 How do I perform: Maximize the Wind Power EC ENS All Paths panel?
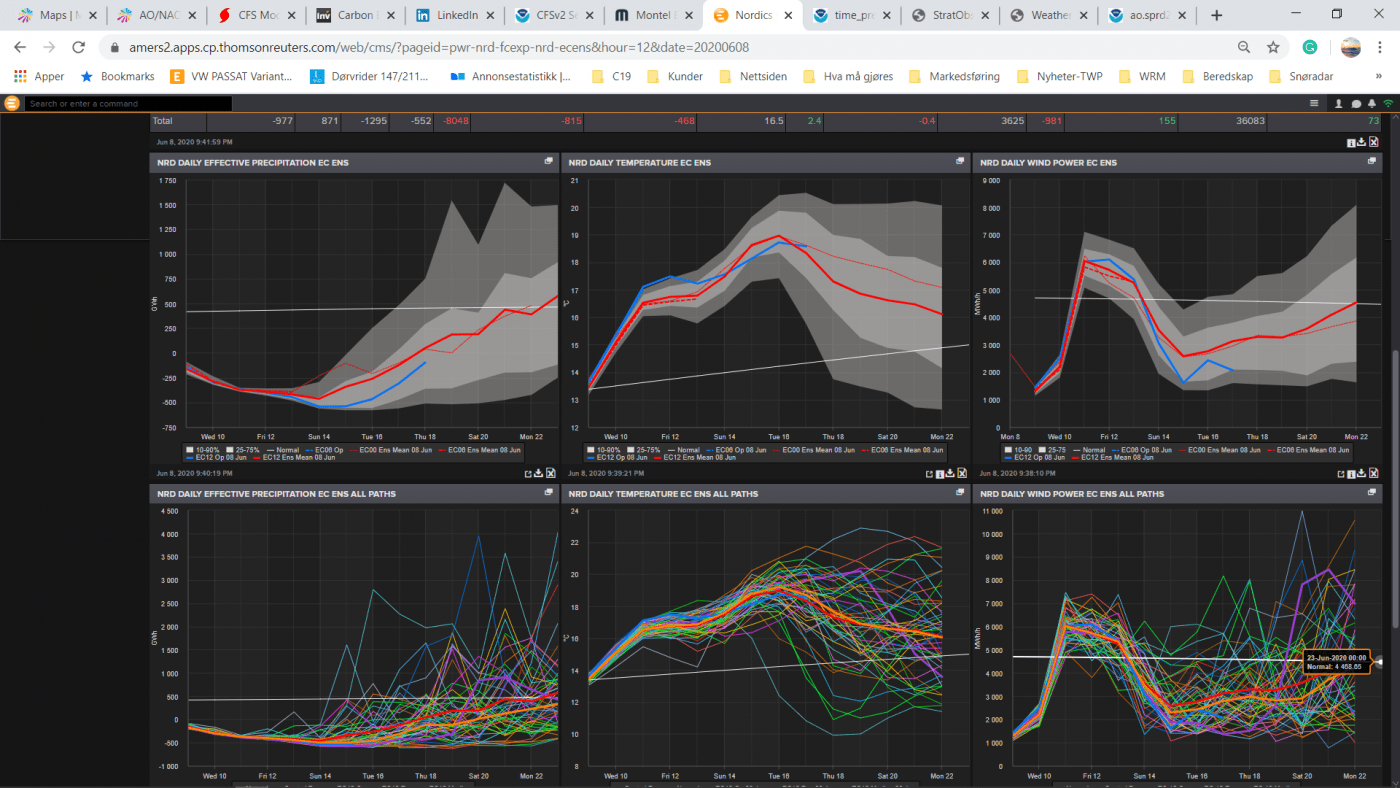pos(1372,493)
